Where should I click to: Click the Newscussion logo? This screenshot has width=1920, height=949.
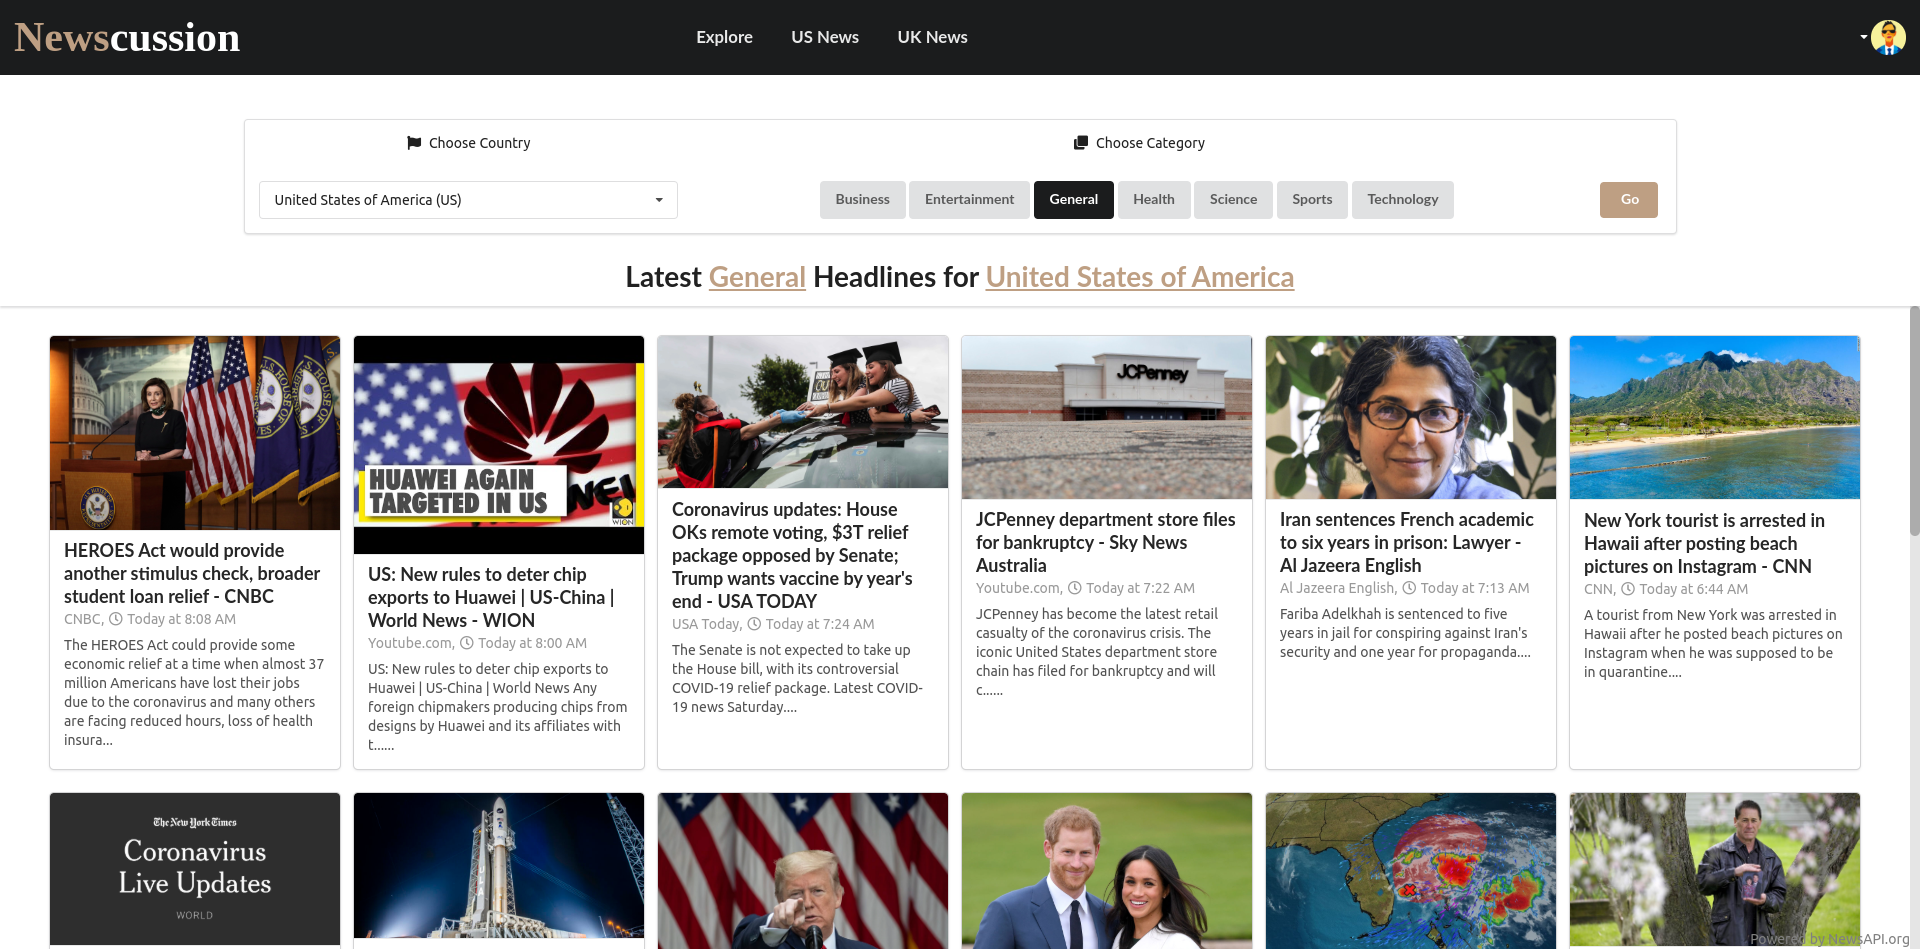[127, 38]
